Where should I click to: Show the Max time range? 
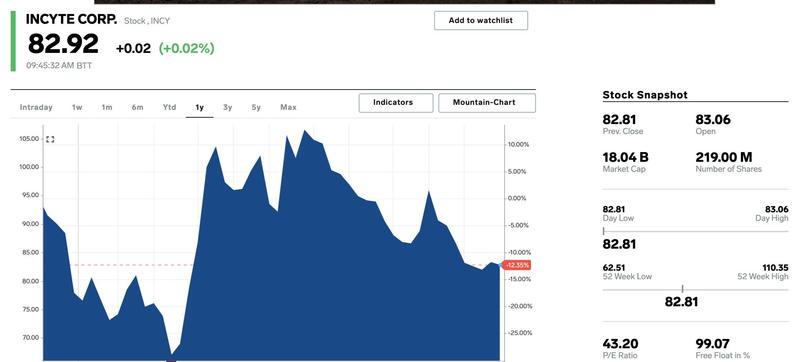pyautogui.click(x=288, y=107)
